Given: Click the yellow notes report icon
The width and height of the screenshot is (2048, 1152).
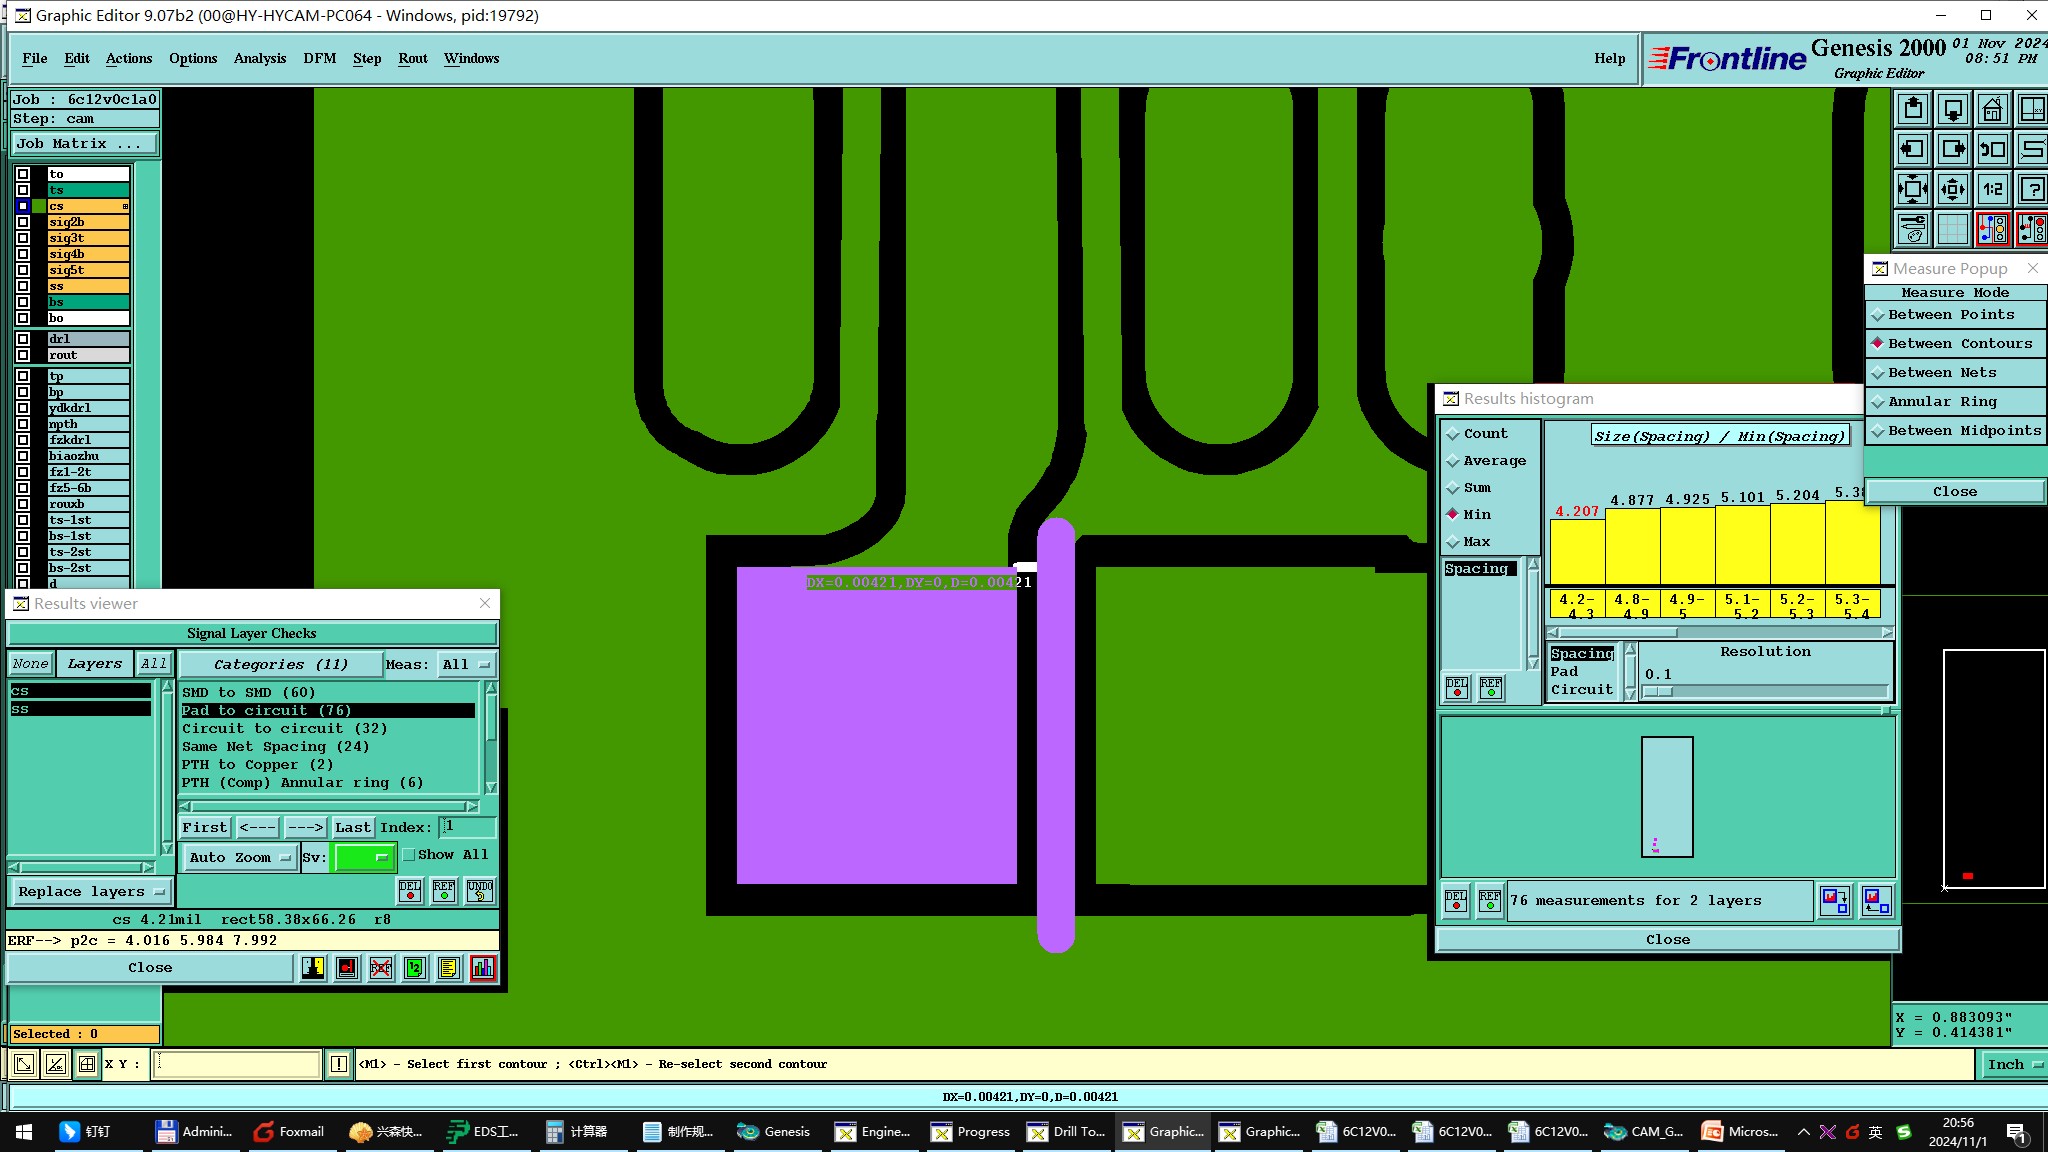Looking at the screenshot, I should pyautogui.click(x=449, y=967).
